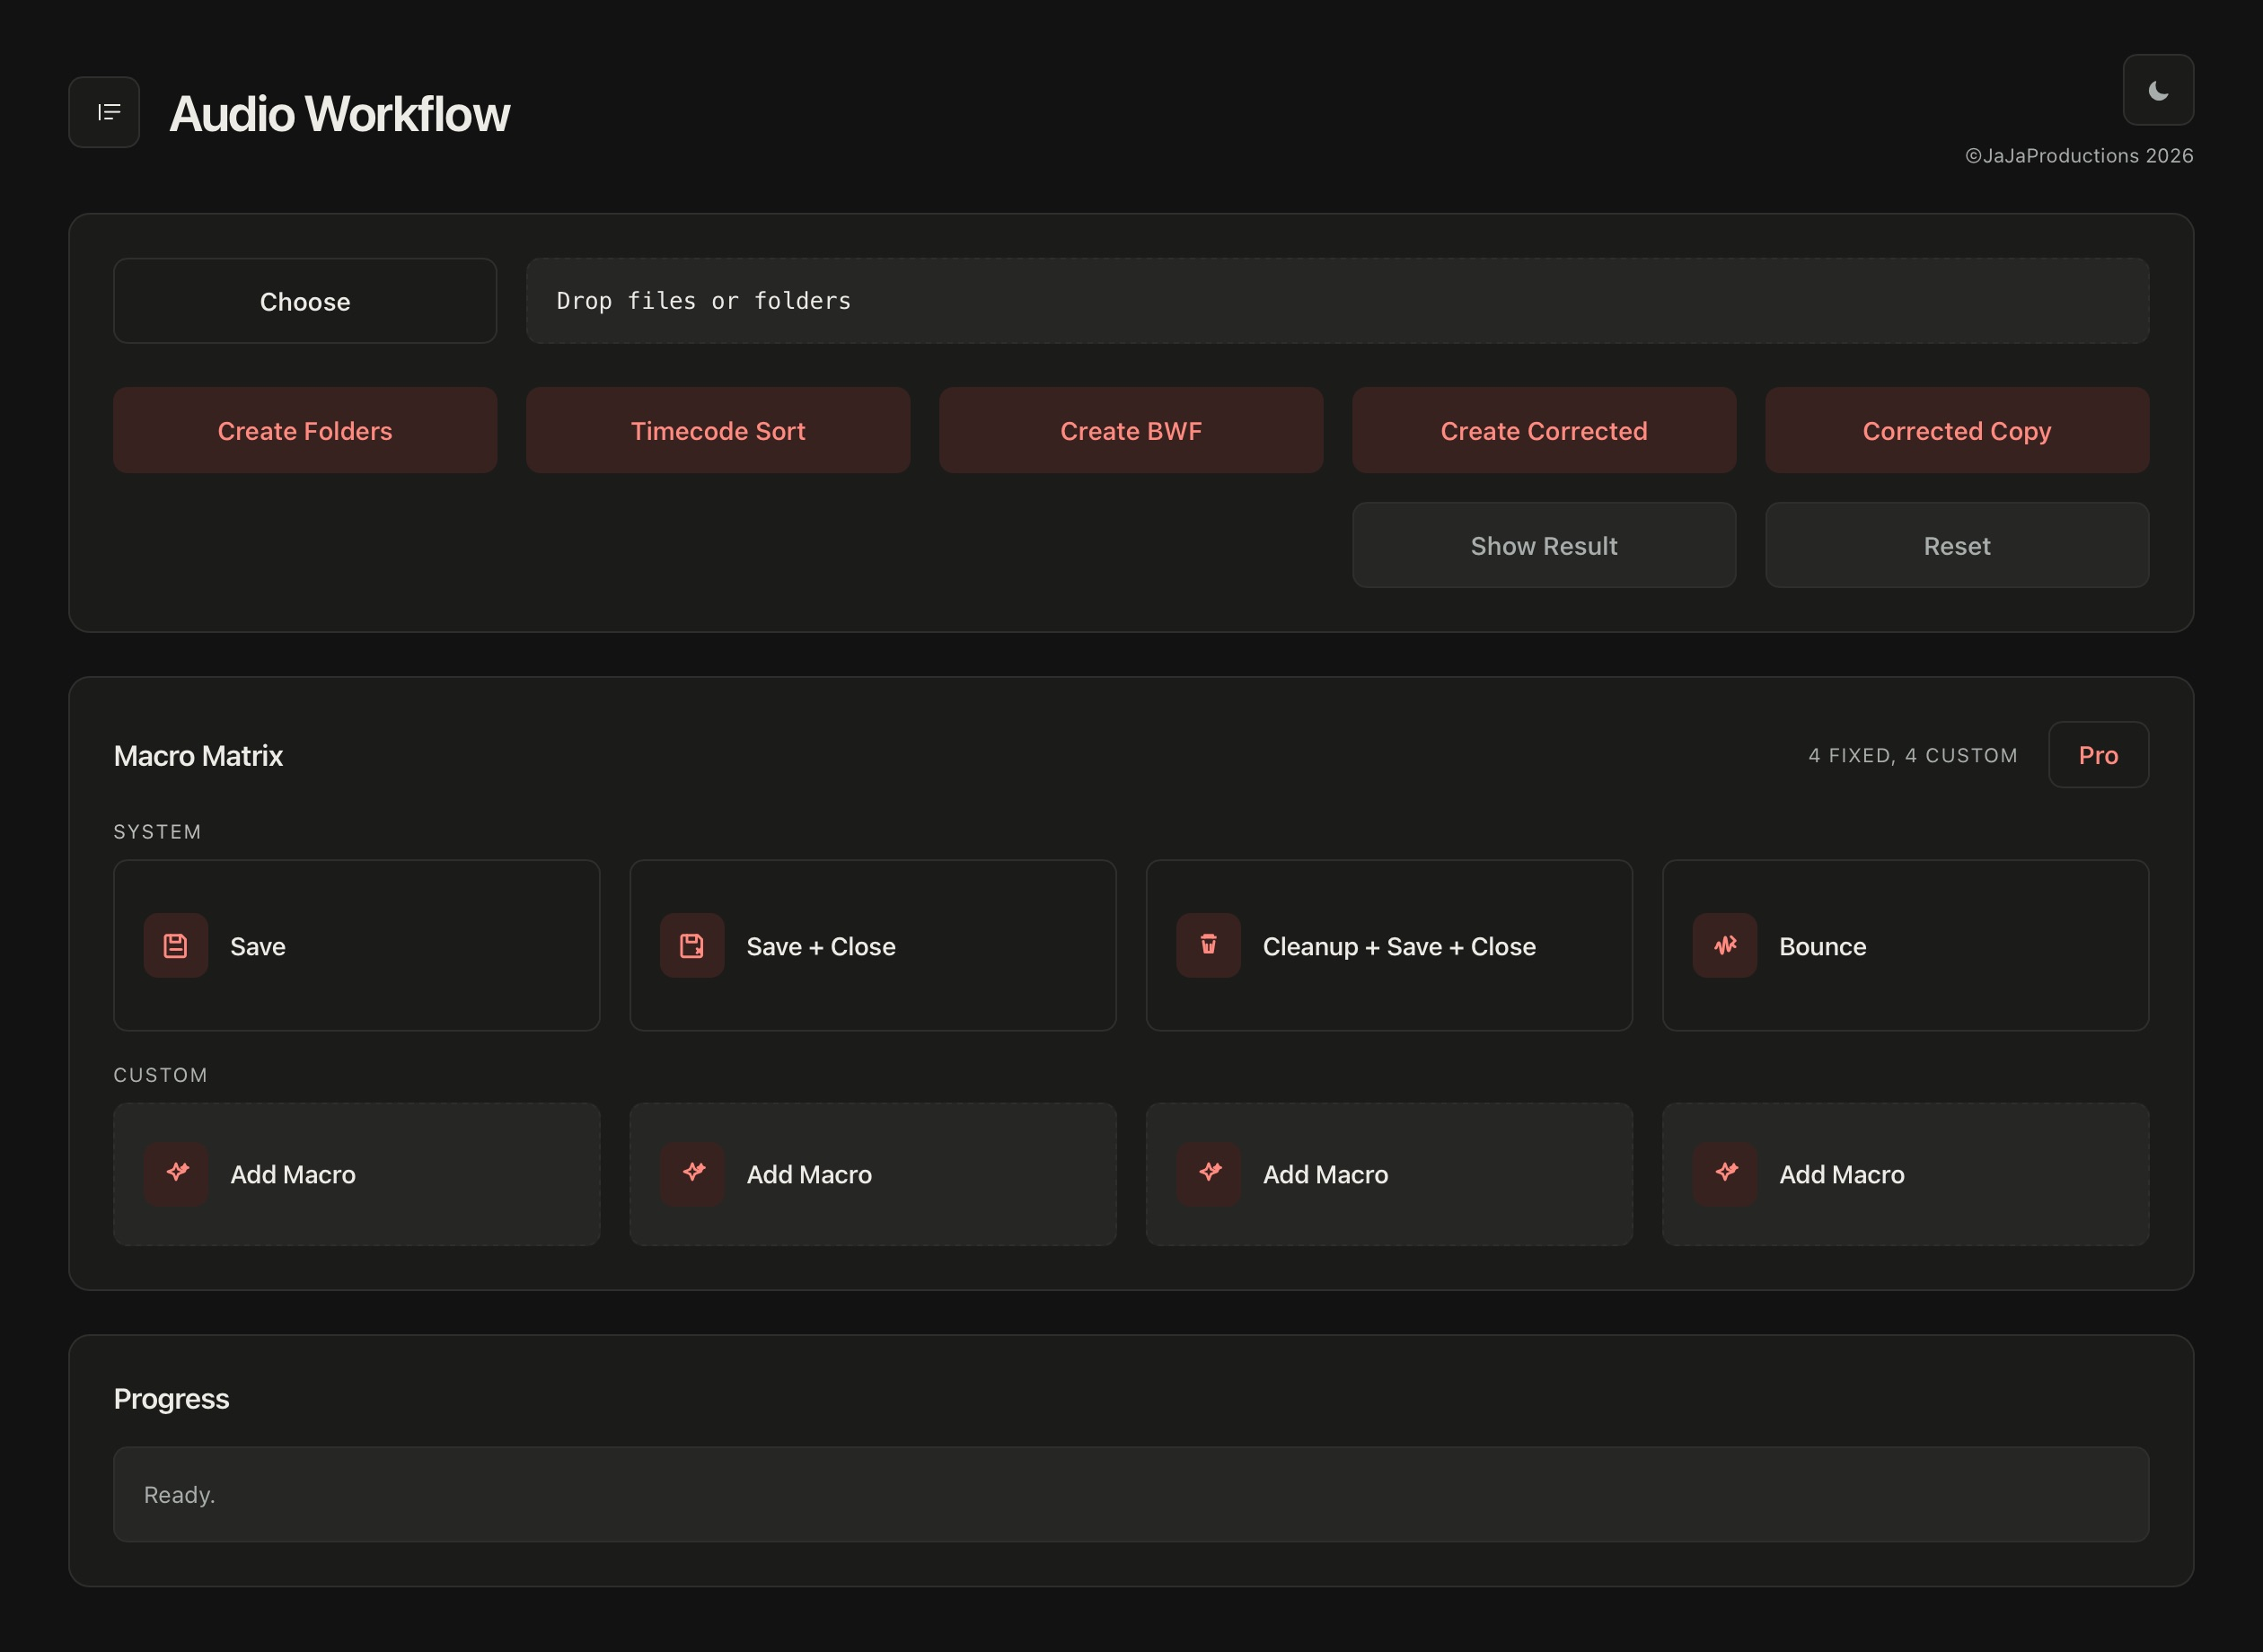This screenshot has height=1652, width=2263.
Task: Click the Reset button
Action: click(x=1957, y=545)
